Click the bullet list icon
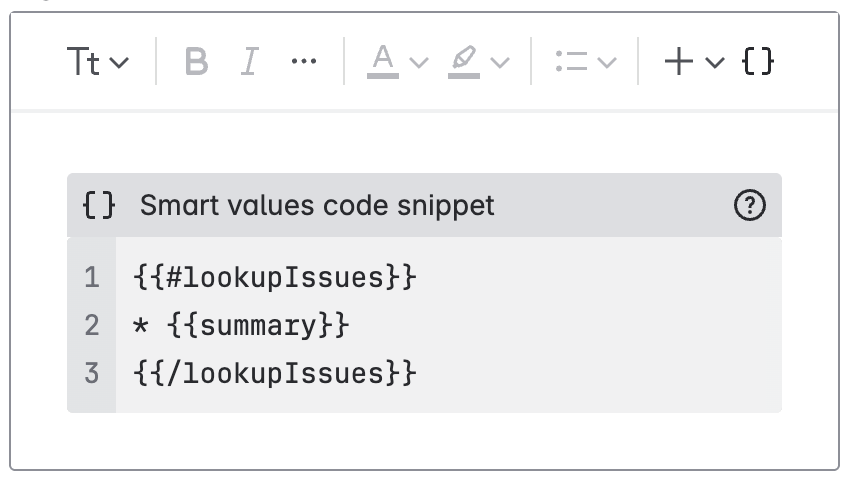Viewport: 848px width, 482px height. click(x=571, y=62)
